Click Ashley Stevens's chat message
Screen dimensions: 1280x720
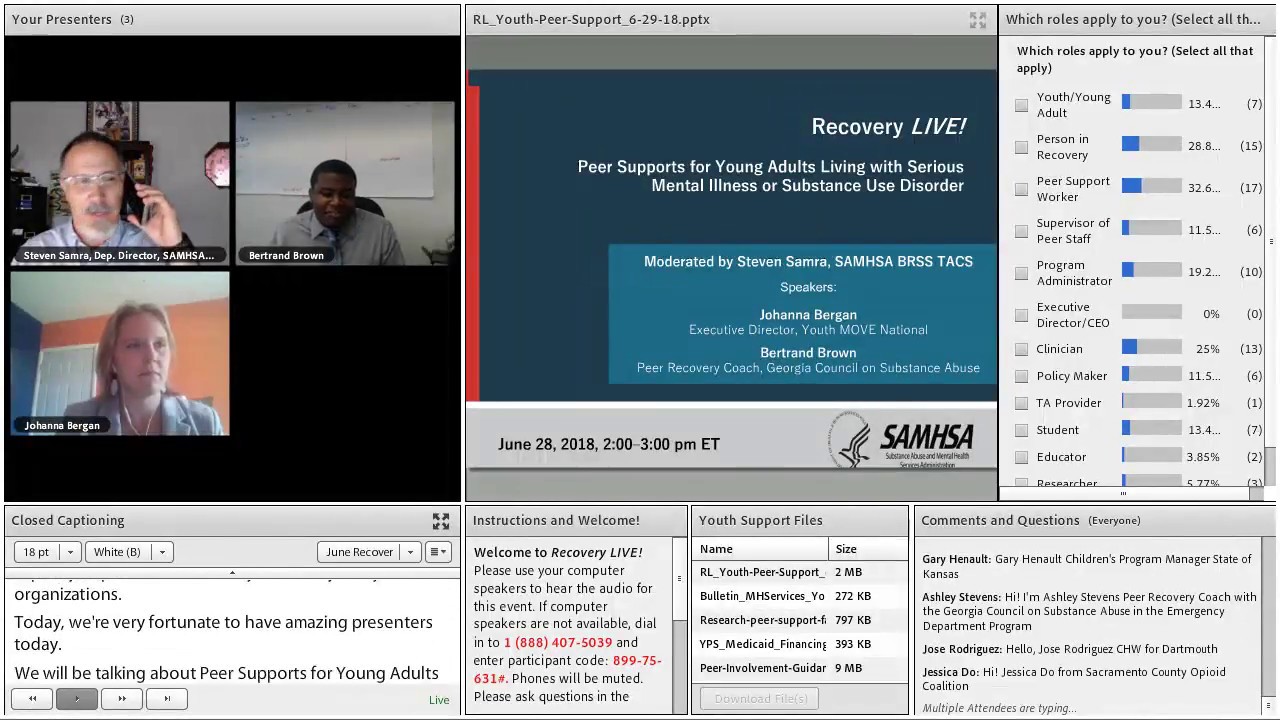1090,611
